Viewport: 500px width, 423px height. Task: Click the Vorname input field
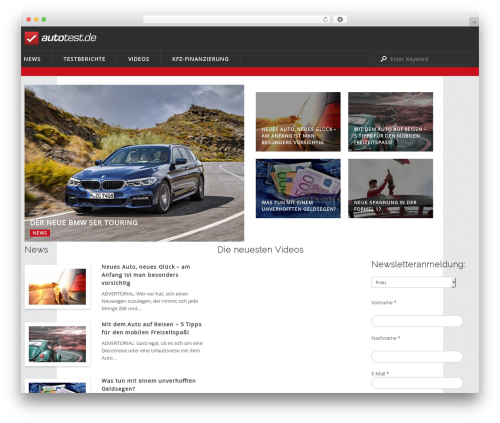pyautogui.click(x=417, y=321)
